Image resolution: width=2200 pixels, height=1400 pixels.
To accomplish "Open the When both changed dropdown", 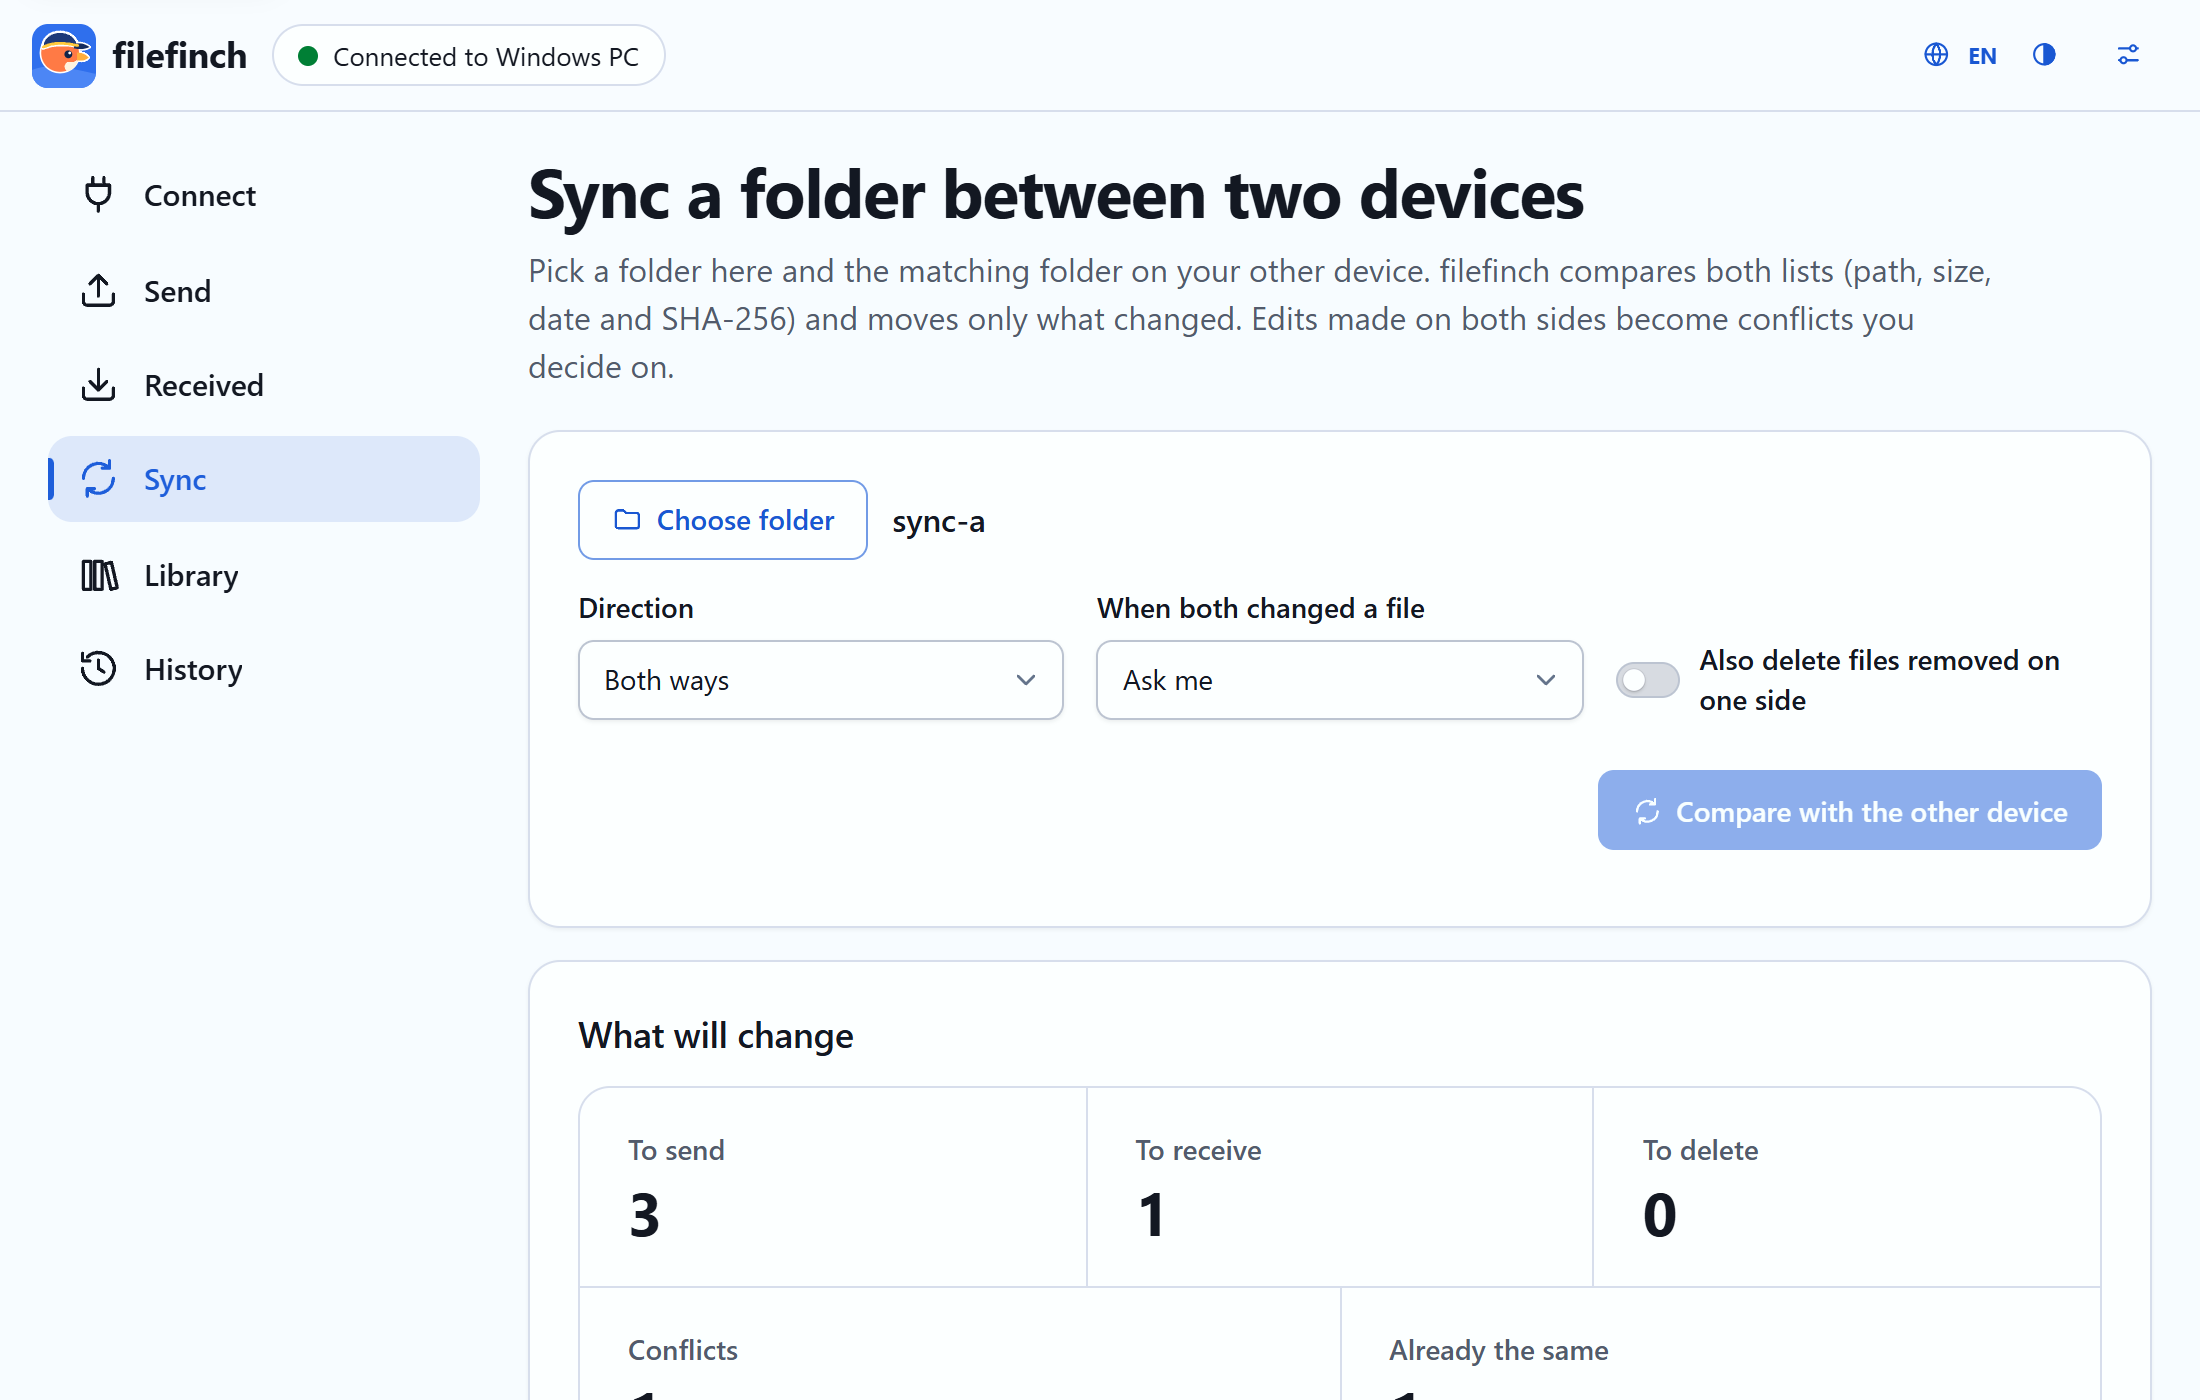I will pos(1339,680).
